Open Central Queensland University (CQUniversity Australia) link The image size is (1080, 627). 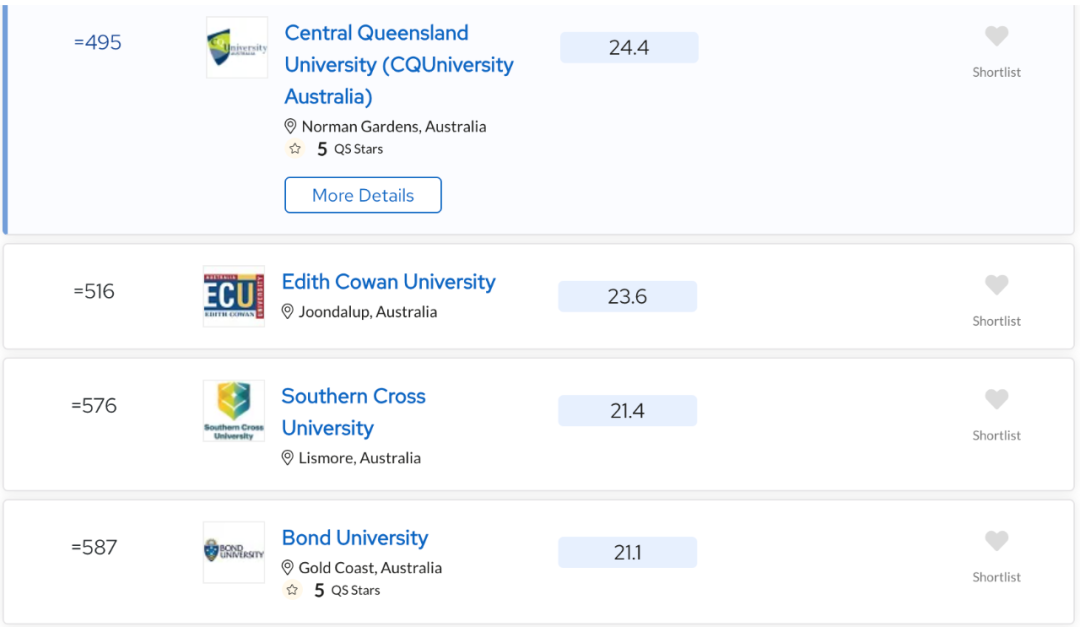click(399, 64)
